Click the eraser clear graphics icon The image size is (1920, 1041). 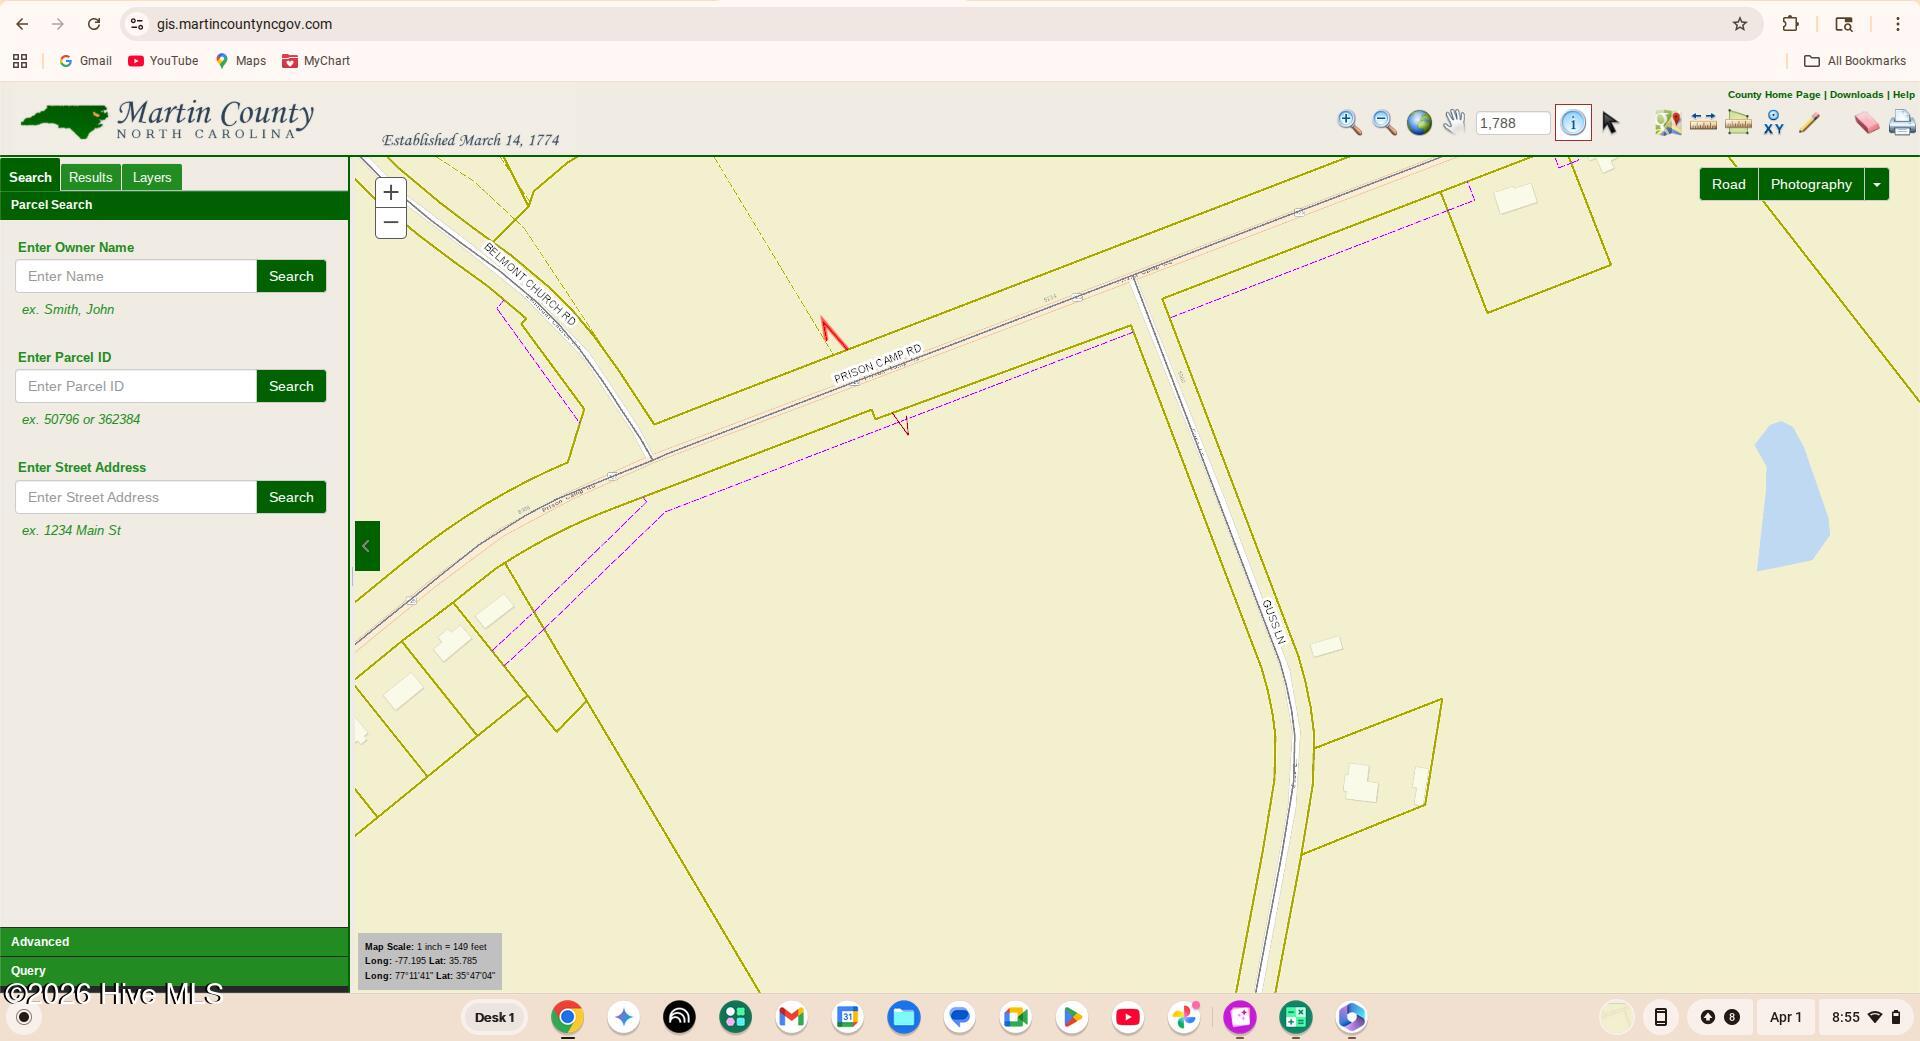pyautogui.click(x=1866, y=123)
